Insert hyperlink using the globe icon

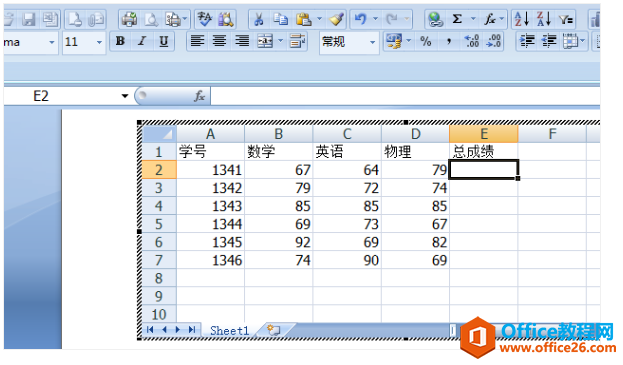435,19
